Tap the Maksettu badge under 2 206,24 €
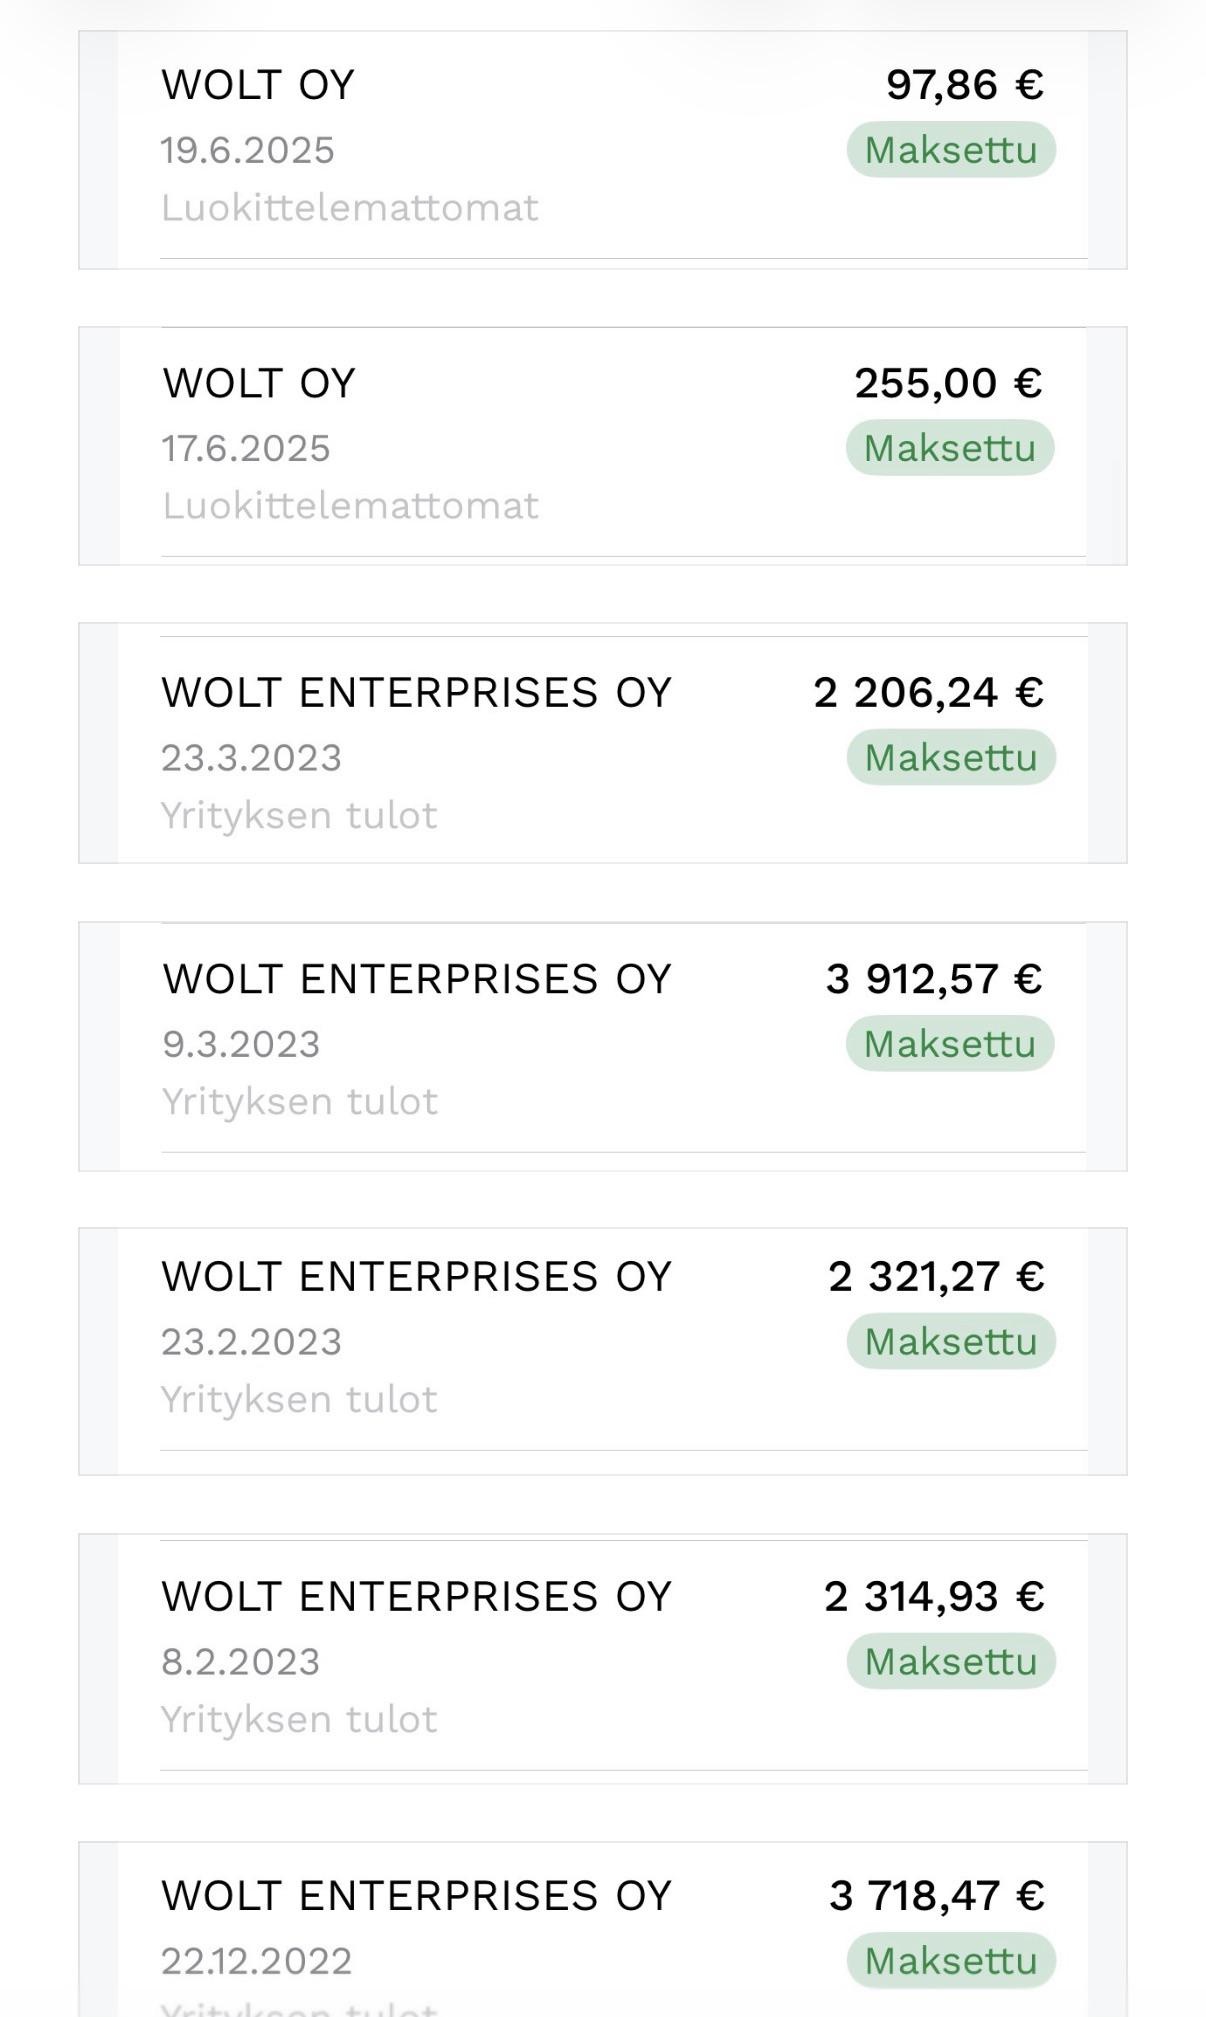This screenshot has width=1206, height=2017. point(950,758)
